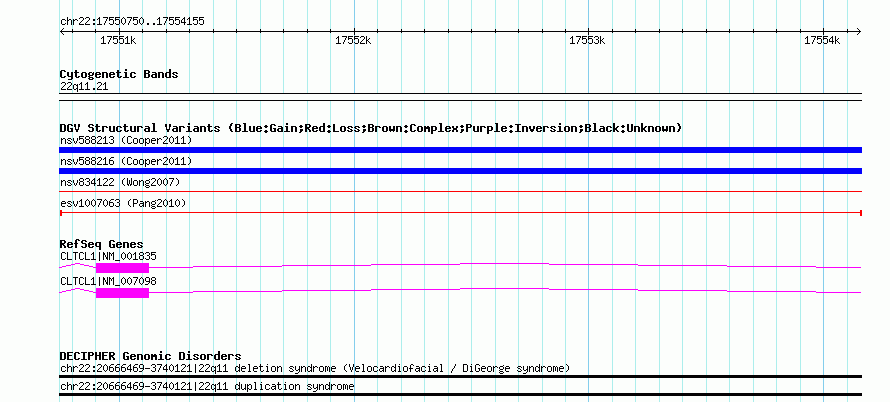
Task: Click the nsv588213 blue gain variant bar
Action: click(460, 150)
